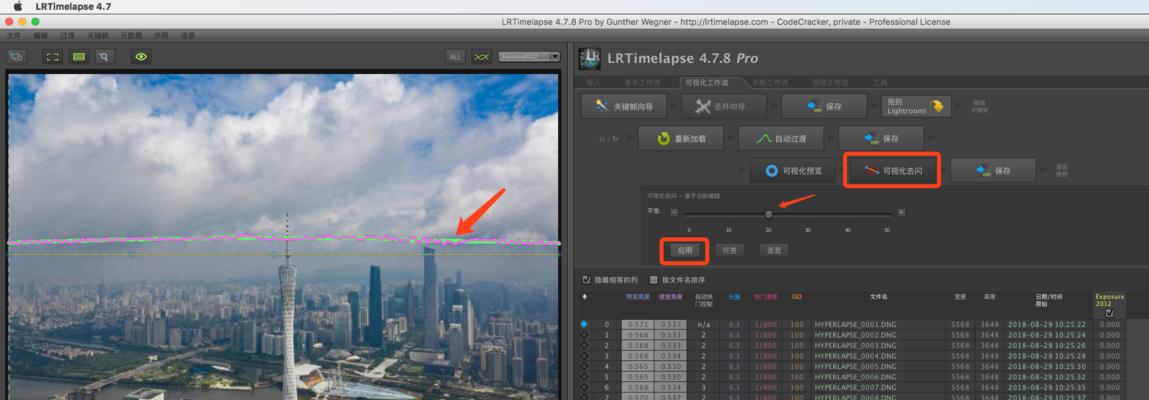Toggle the 隐藏相等的列 checkbox
The image size is (1149, 400).
point(586,280)
